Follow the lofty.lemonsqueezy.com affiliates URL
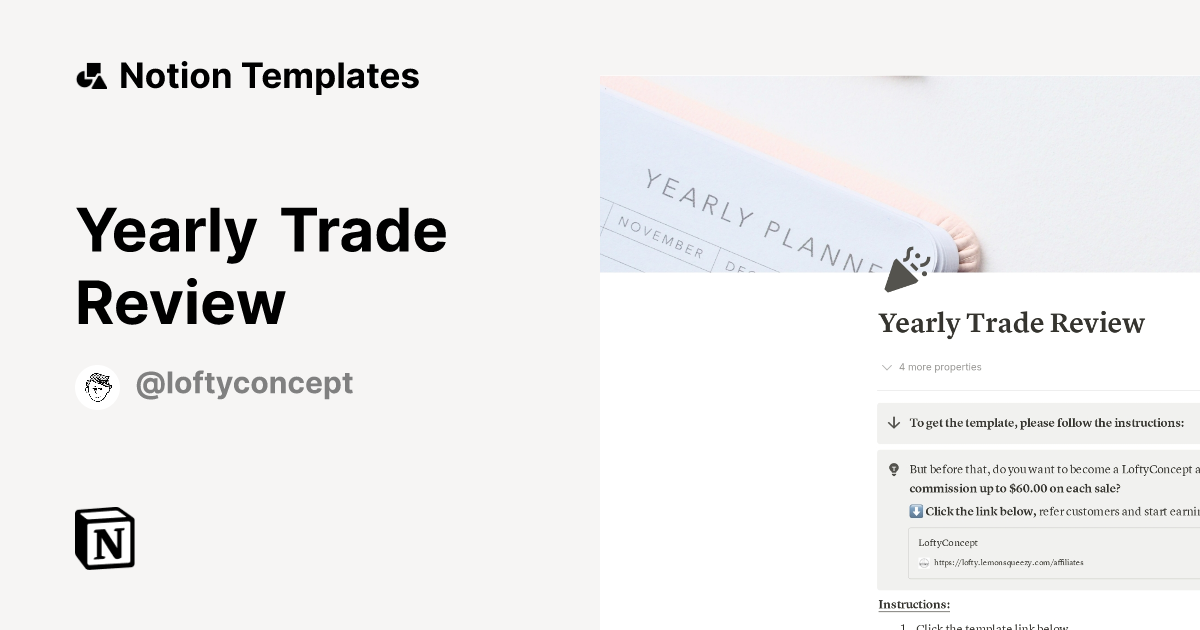This screenshot has height=630, width=1200. tap(1008, 563)
